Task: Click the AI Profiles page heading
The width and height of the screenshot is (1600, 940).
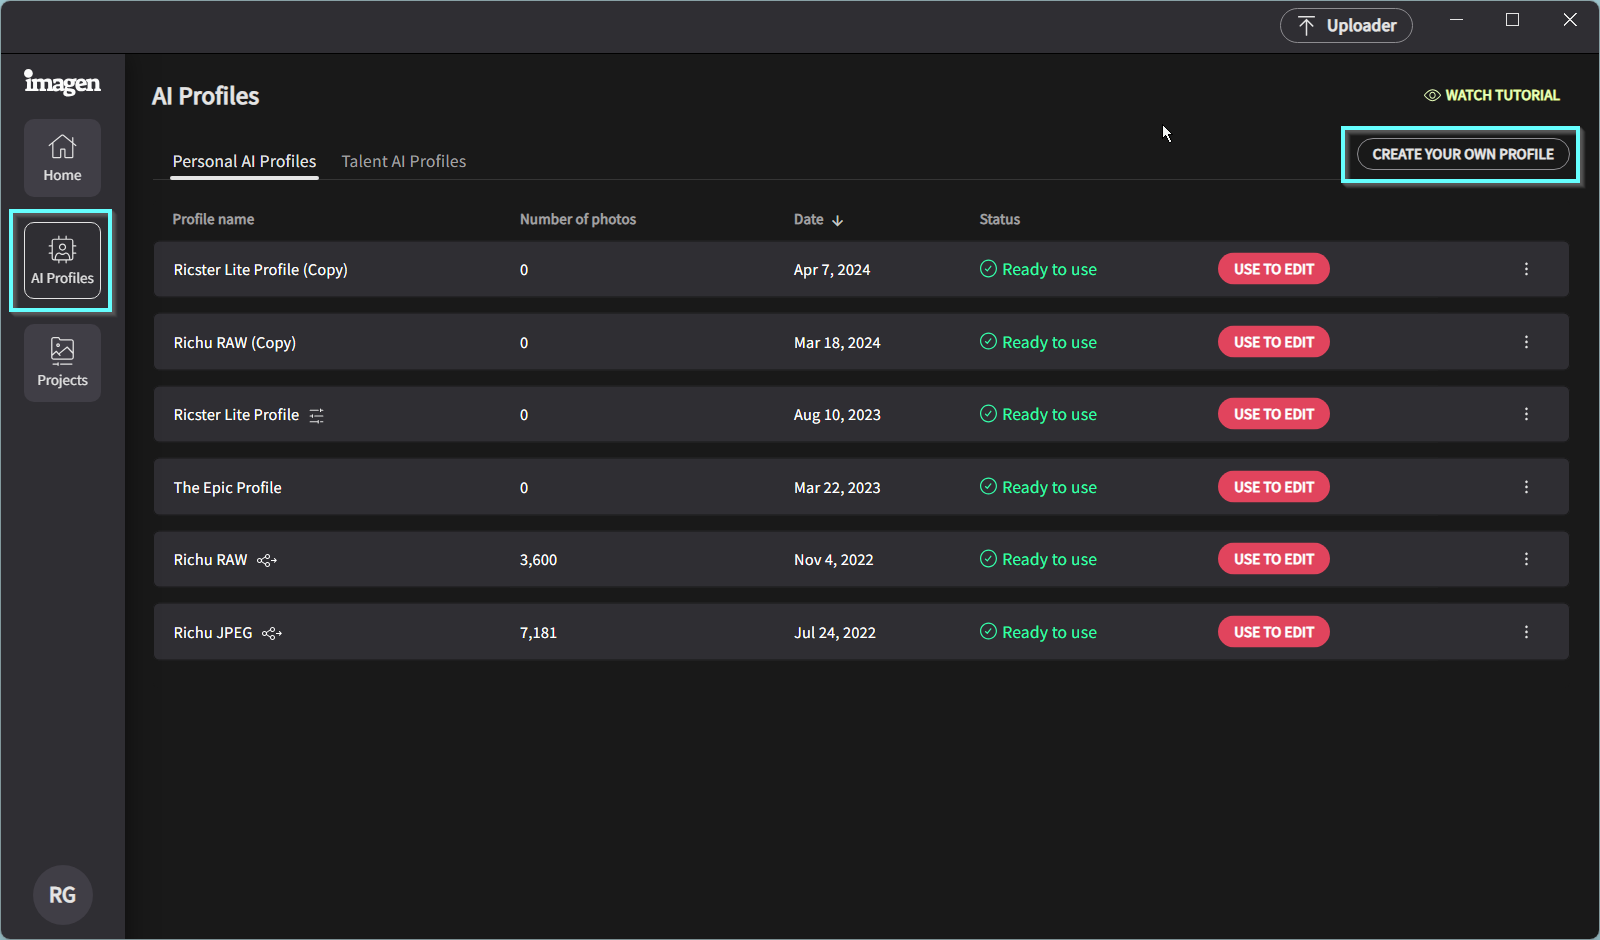Action: point(205,96)
